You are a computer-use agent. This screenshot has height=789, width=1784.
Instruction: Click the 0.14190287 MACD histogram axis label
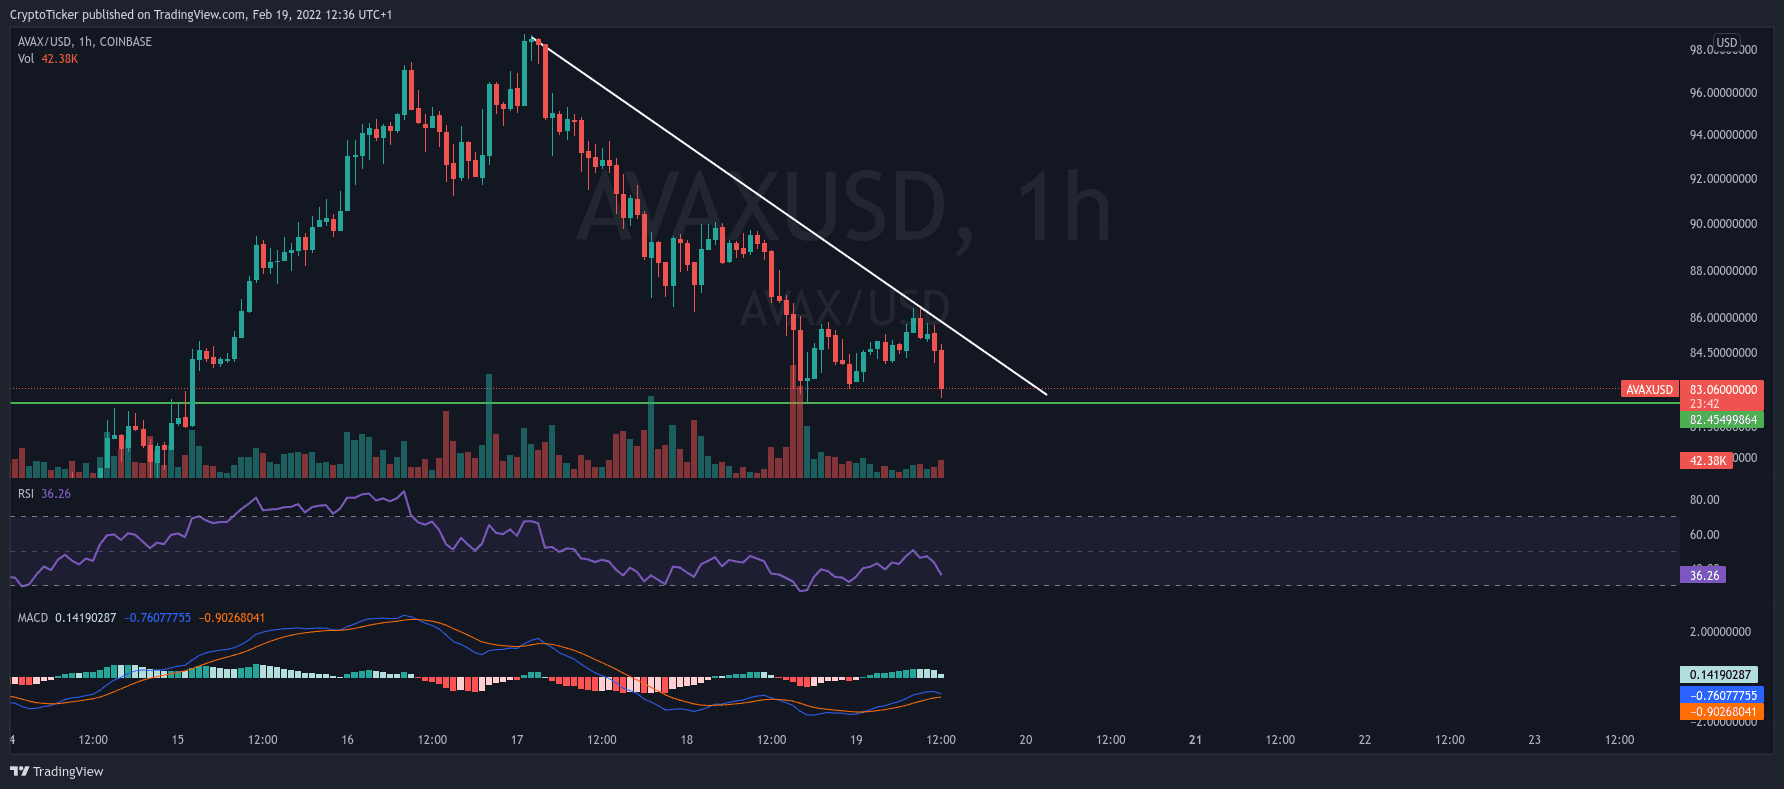1720,675
